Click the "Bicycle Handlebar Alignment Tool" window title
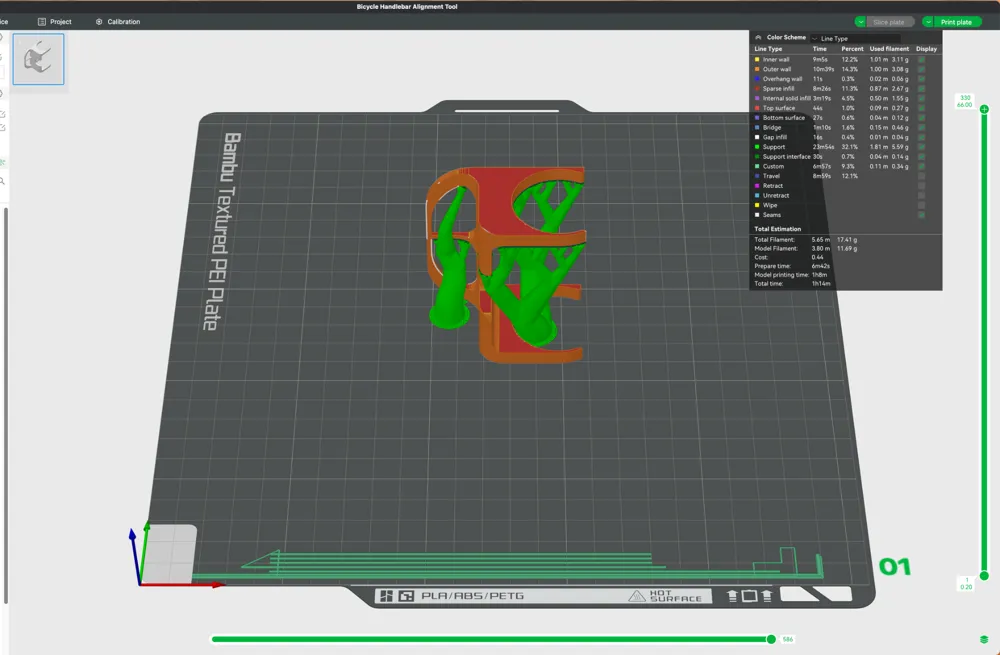 [x=407, y=6]
